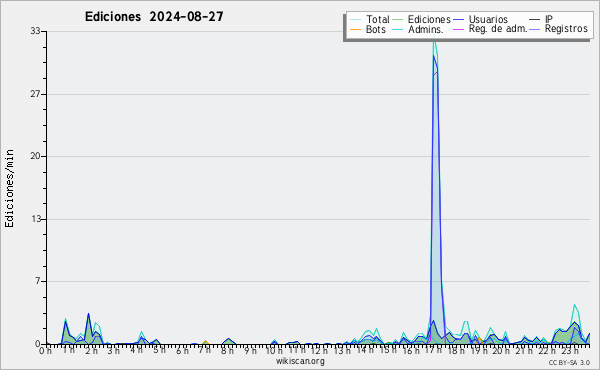Screen dimensions: 600x370
Task: Click the Total legend line color swatch
Action: [x=355, y=20]
